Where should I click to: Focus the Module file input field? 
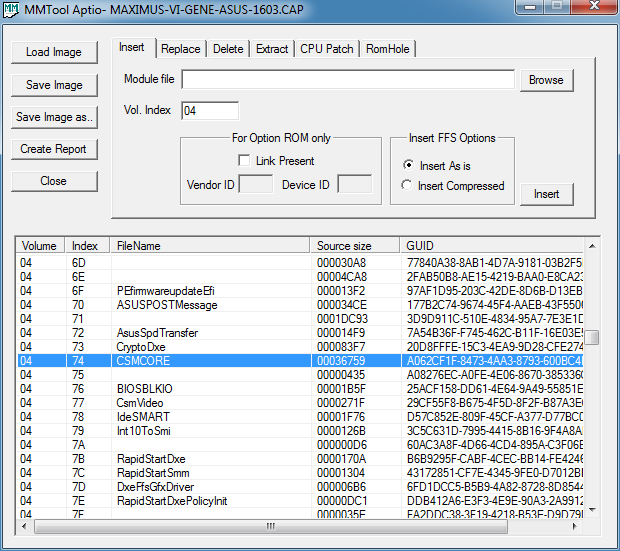pyautogui.click(x=348, y=80)
